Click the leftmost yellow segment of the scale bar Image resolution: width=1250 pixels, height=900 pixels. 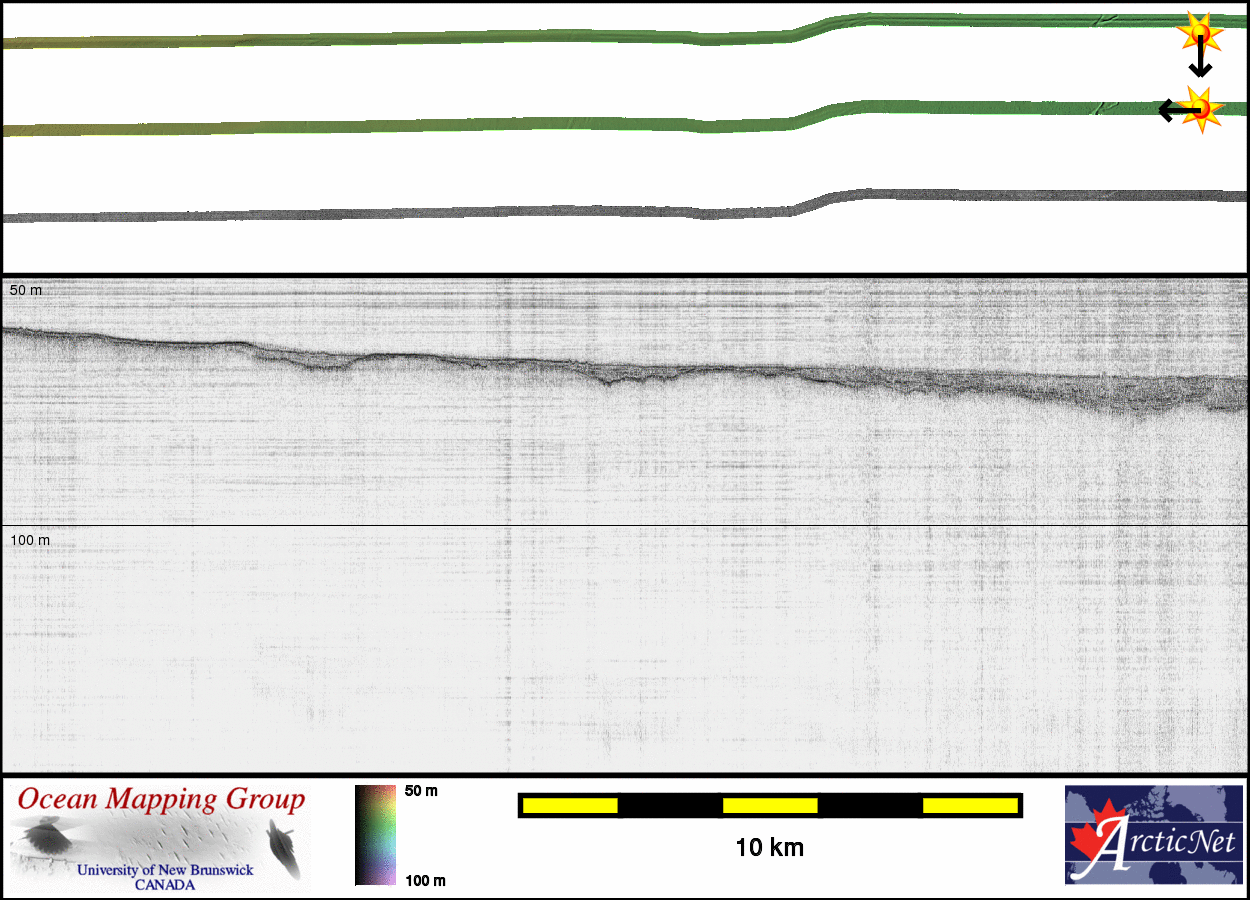[569, 805]
